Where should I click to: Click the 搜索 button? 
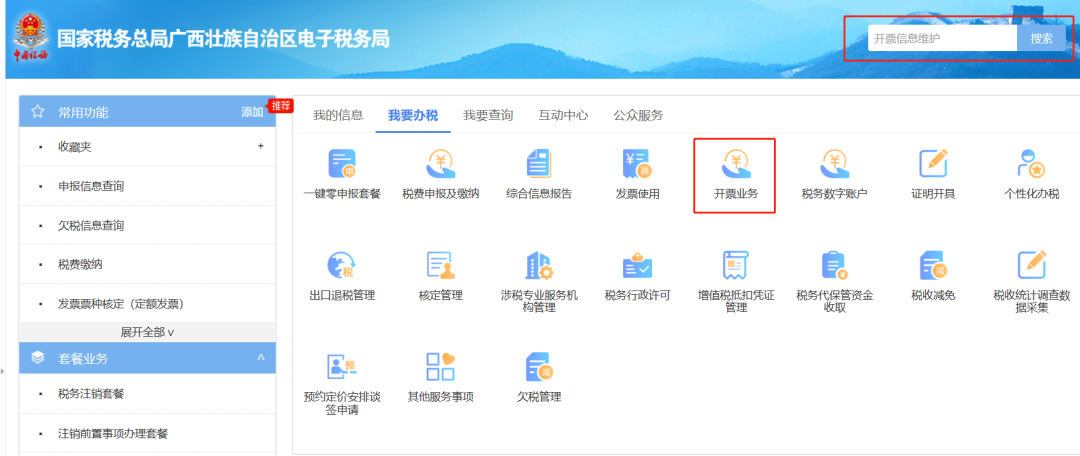[x=1041, y=39]
